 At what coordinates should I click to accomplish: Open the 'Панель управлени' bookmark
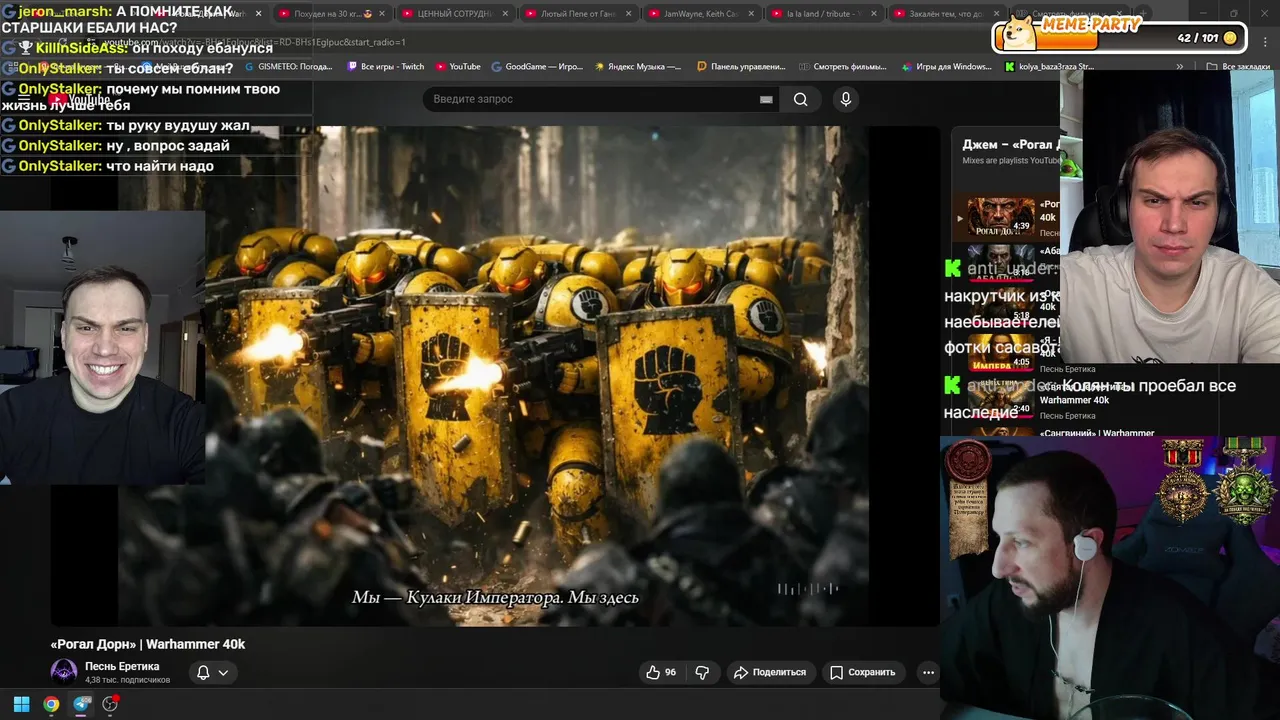pos(741,66)
